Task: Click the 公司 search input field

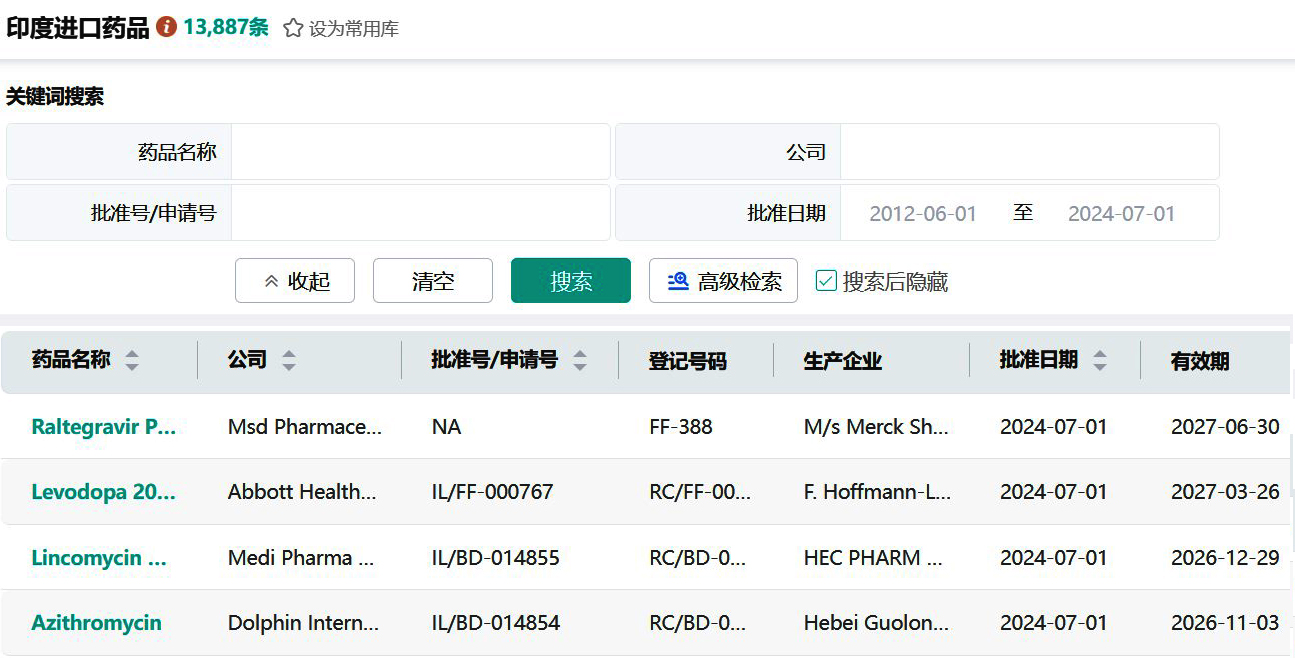Action: (x=1029, y=152)
